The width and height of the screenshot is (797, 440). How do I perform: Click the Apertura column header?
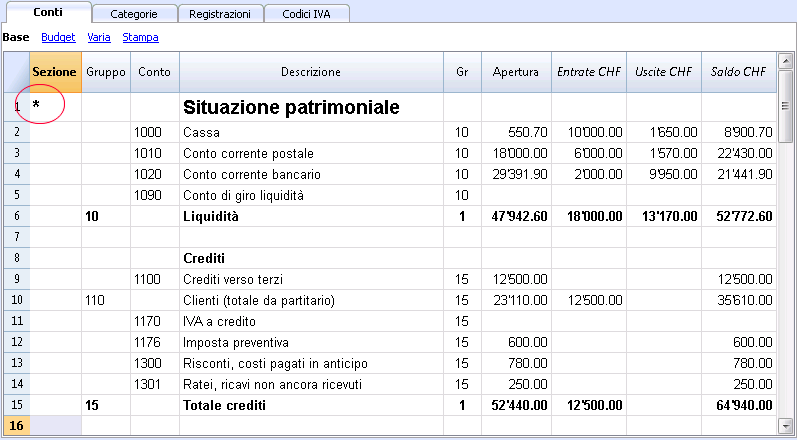tap(516, 72)
